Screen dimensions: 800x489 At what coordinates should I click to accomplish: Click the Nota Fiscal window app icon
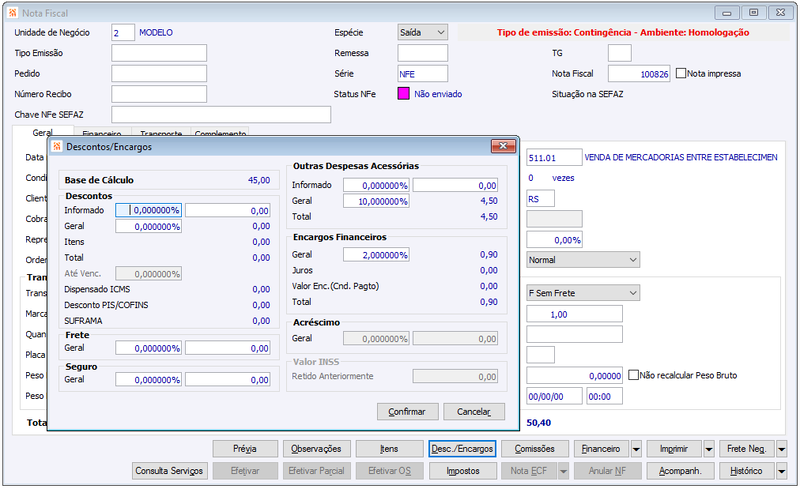(12, 13)
